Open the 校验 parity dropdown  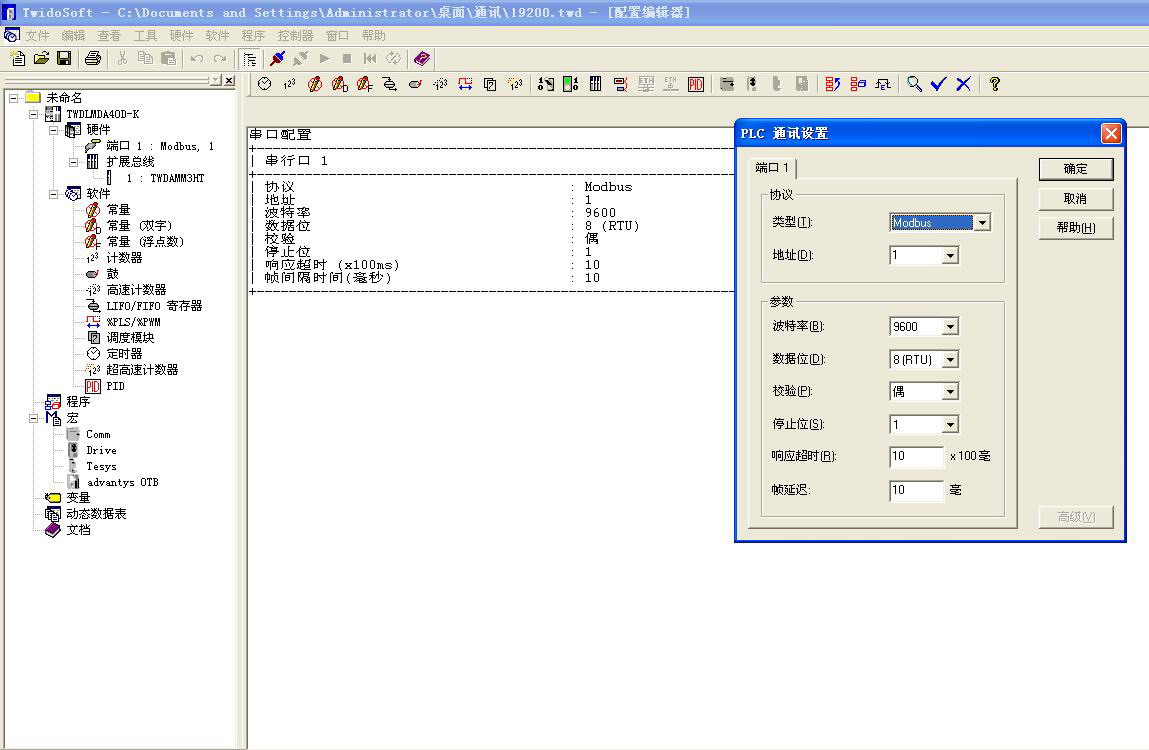(950, 392)
